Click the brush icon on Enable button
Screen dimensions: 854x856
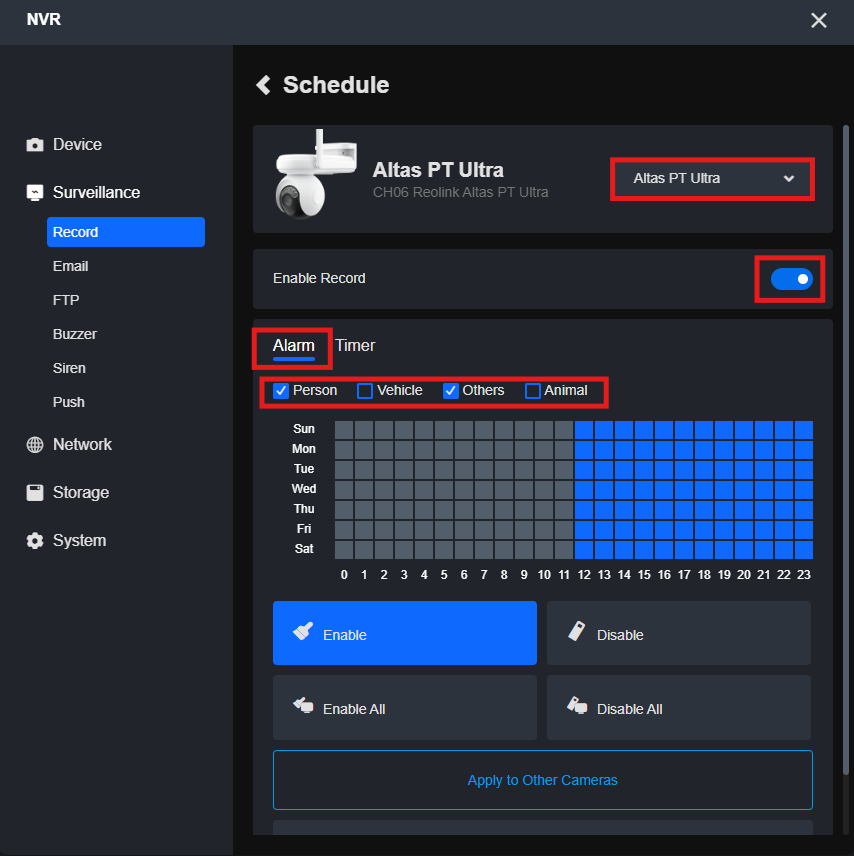coord(303,631)
